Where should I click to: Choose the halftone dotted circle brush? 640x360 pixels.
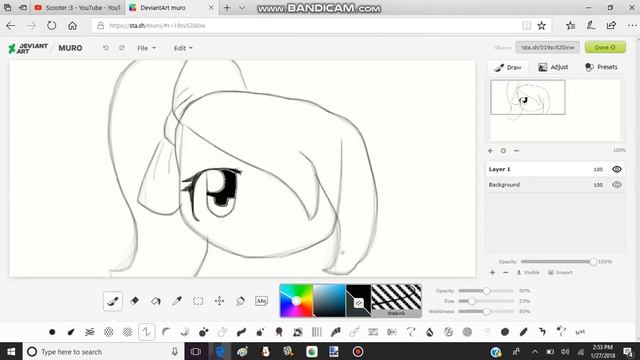coord(109,332)
